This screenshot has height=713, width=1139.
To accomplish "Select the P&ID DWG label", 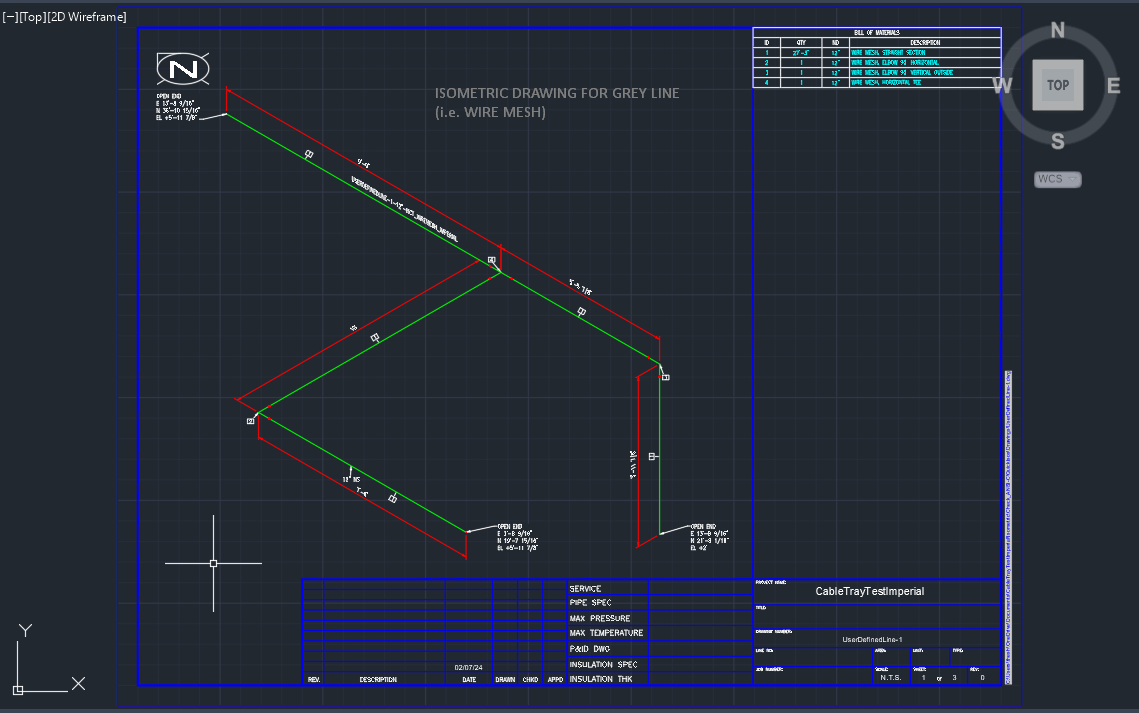I will click(590, 649).
